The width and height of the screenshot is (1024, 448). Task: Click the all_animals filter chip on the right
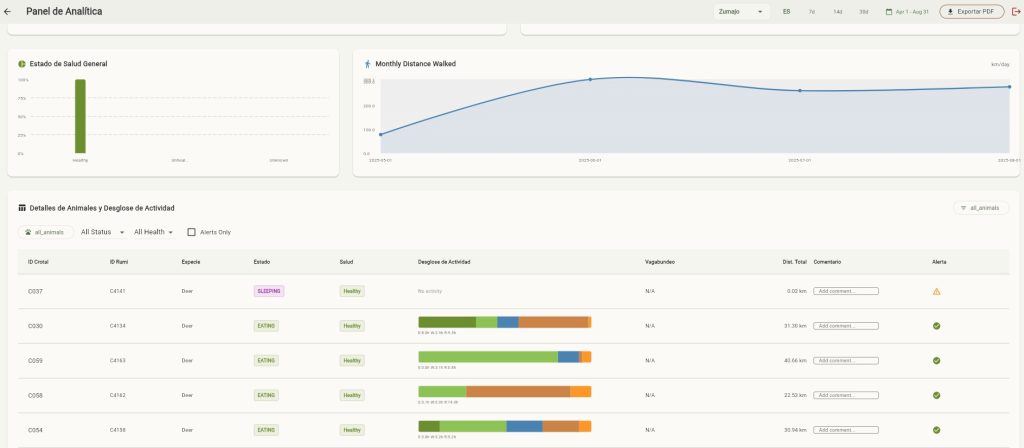coord(981,208)
